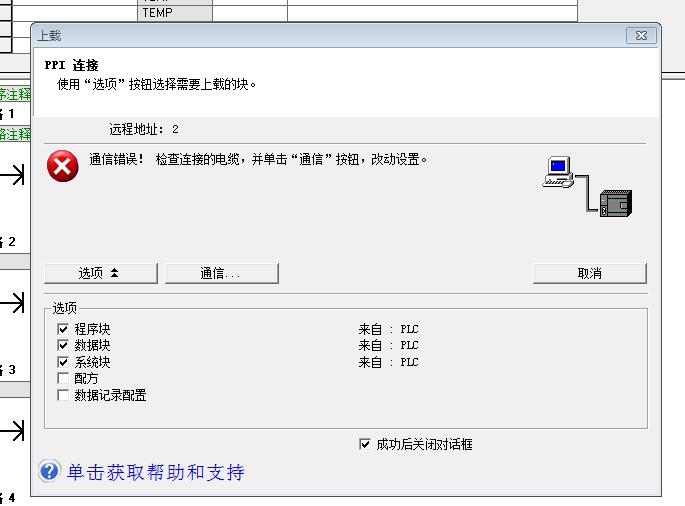Click 来自 : PLC text beside 程序块

(x=388, y=329)
